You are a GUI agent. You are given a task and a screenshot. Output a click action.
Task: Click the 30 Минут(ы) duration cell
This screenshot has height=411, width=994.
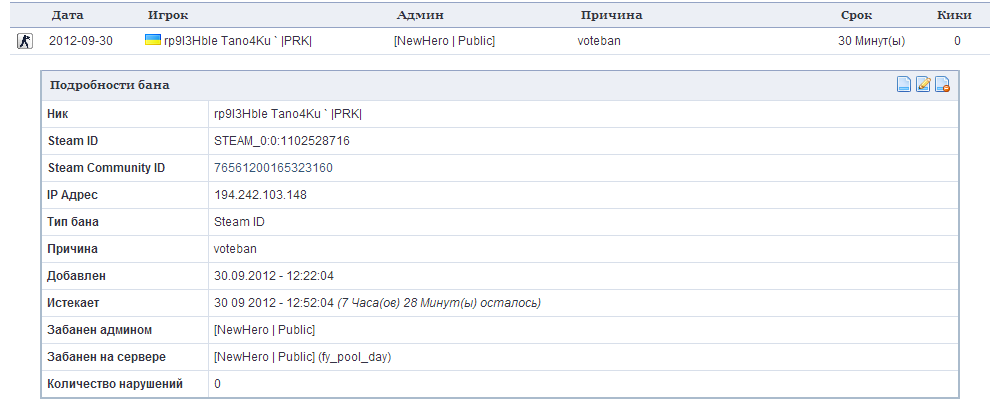(871, 41)
